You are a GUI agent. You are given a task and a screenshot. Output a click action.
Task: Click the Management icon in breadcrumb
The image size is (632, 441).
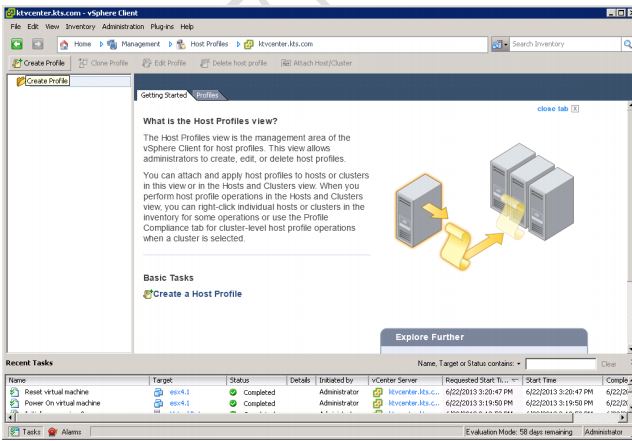(x=112, y=44)
